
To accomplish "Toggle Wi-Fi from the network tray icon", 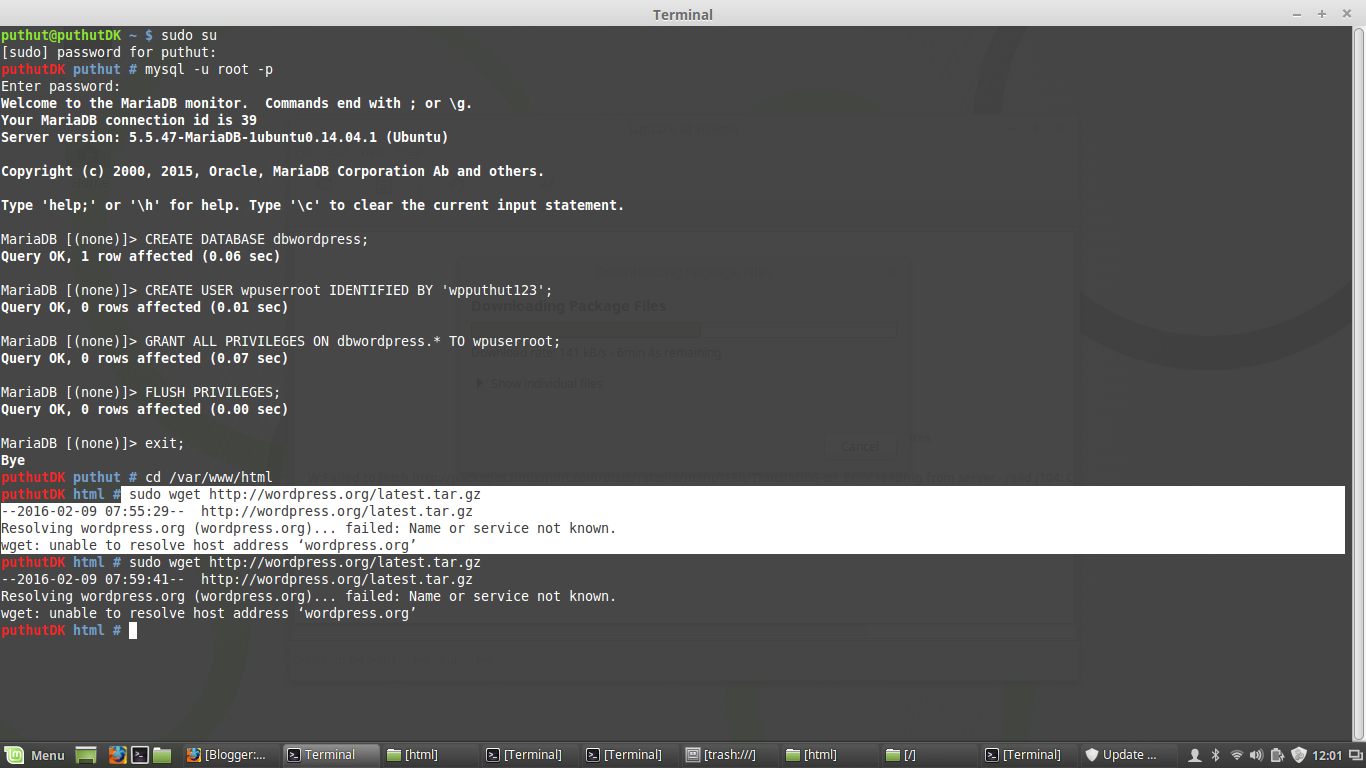I will (1237, 755).
